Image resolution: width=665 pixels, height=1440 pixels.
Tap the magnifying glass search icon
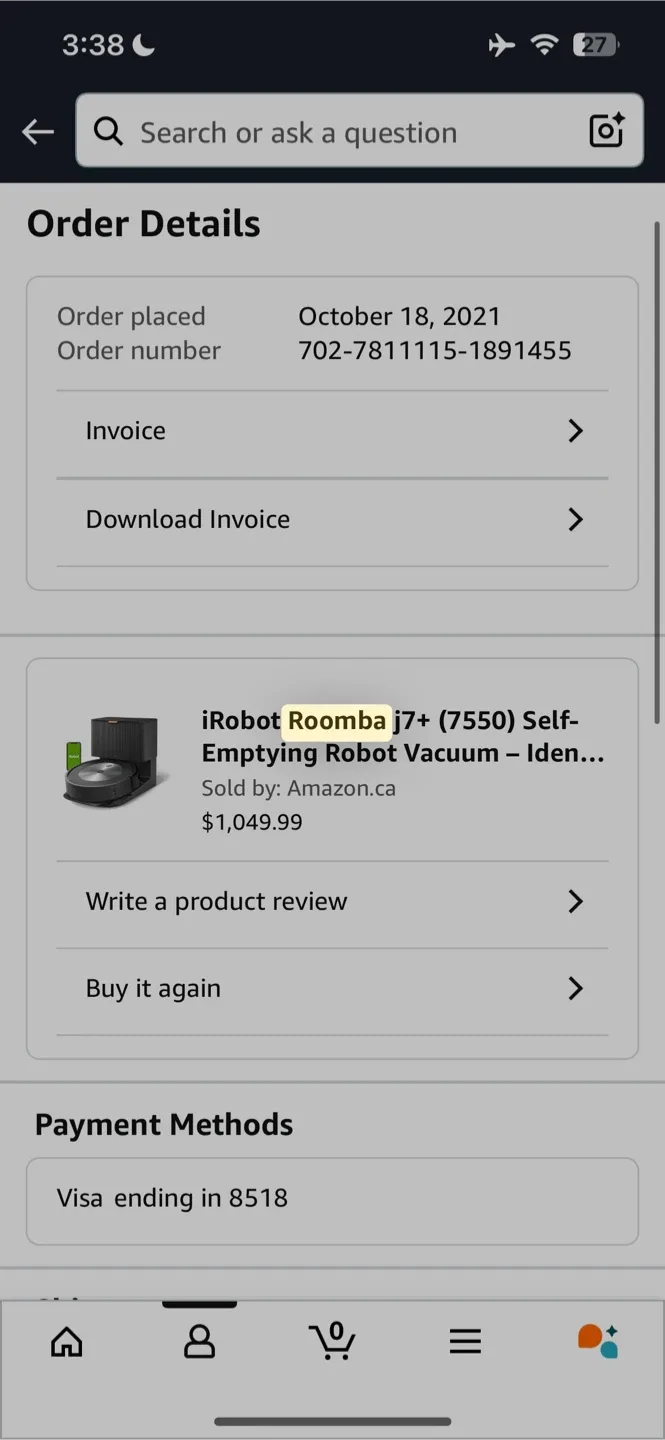click(x=108, y=131)
